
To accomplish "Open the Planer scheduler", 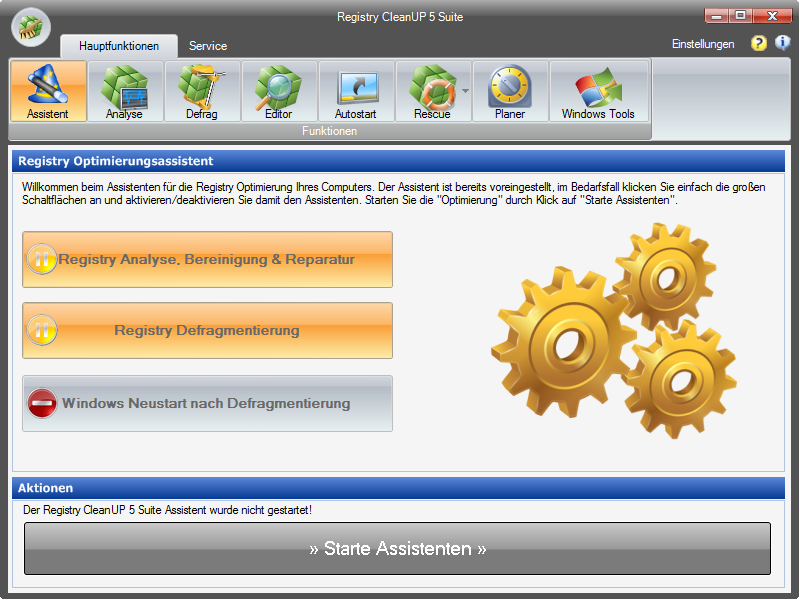I will 509,91.
